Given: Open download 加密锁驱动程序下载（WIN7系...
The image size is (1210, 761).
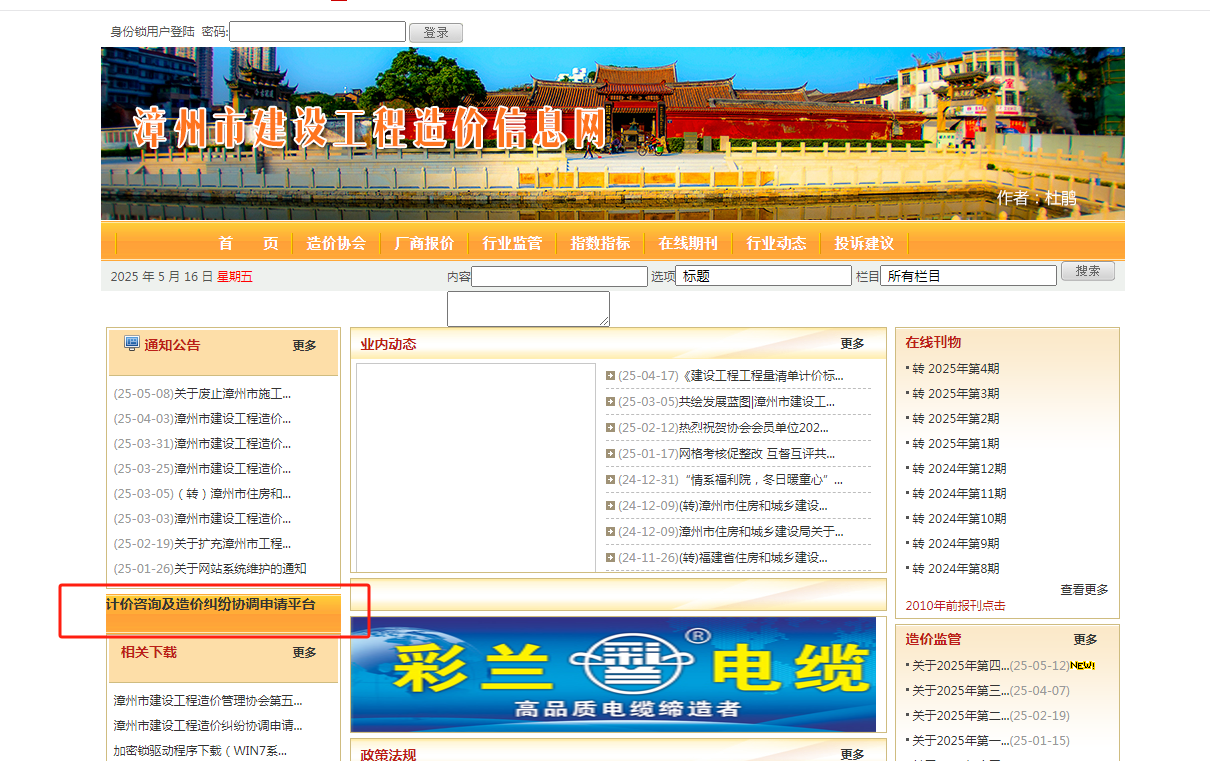Looking at the screenshot, I should [200, 751].
